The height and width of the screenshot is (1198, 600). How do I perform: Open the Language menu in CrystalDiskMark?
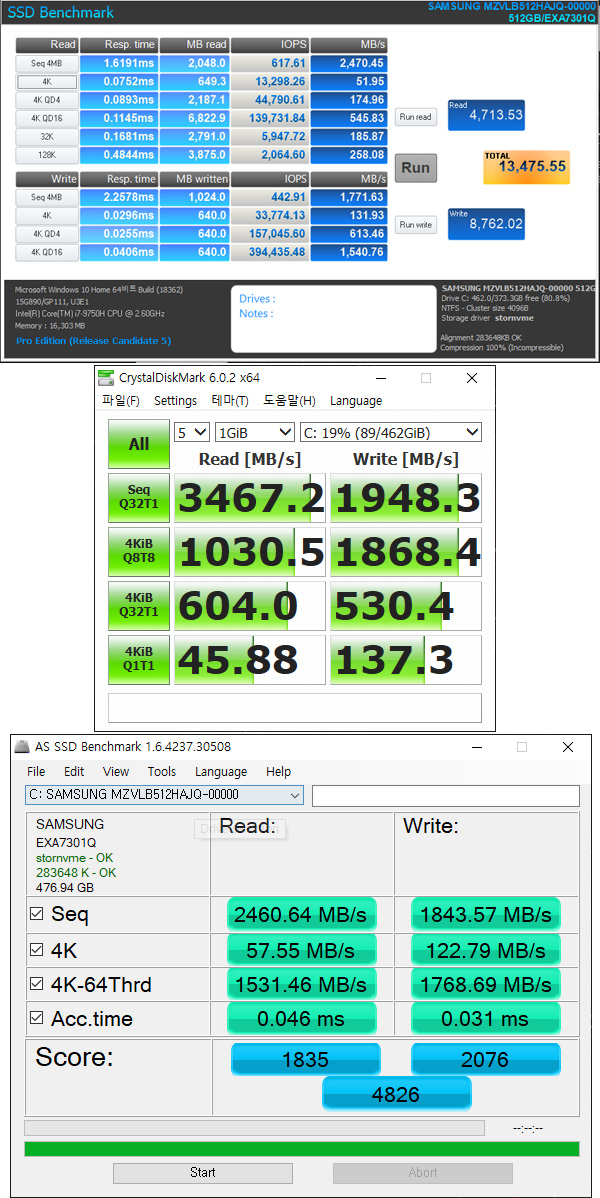click(x=355, y=400)
